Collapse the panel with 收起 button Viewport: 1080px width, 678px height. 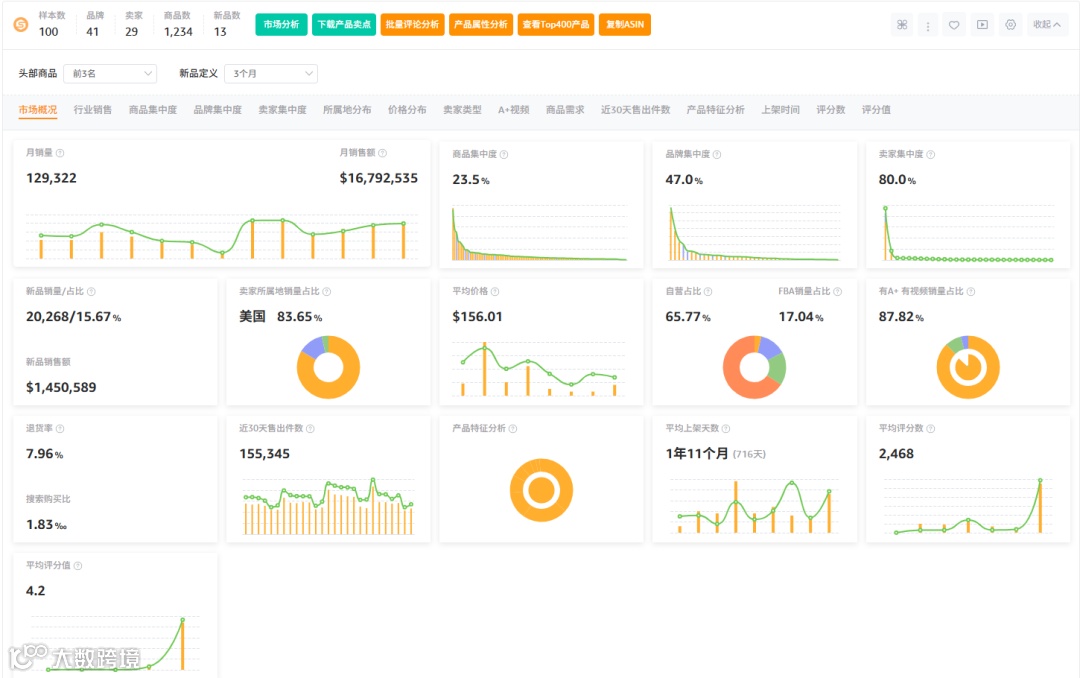click(1046, 25)
